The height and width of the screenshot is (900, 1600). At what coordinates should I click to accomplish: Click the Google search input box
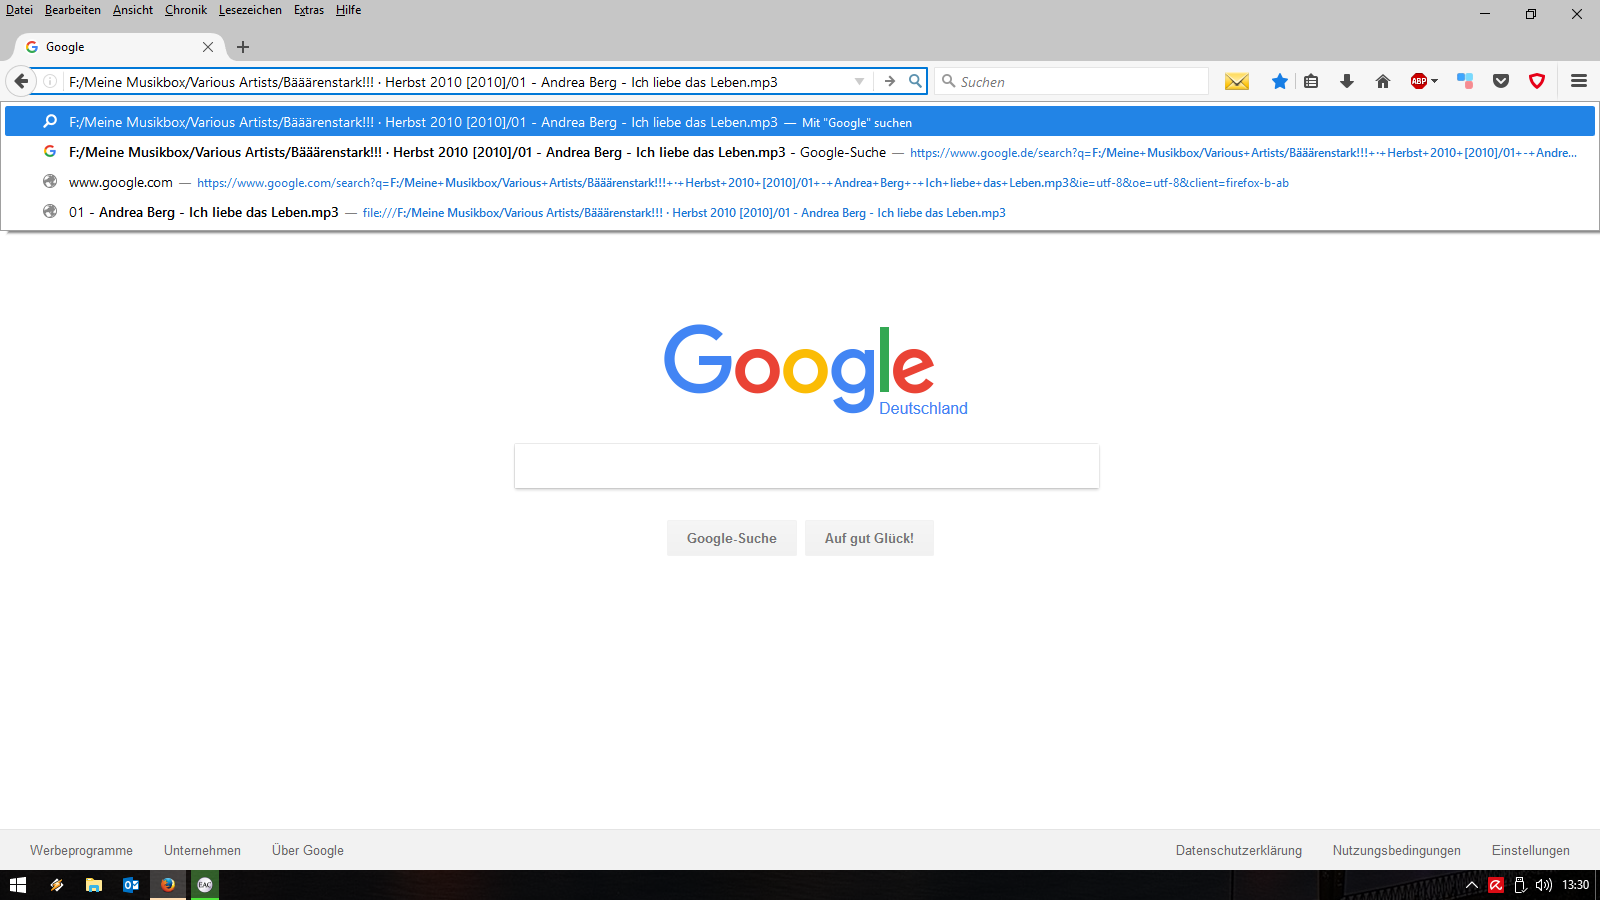click(x=807, y=466)
